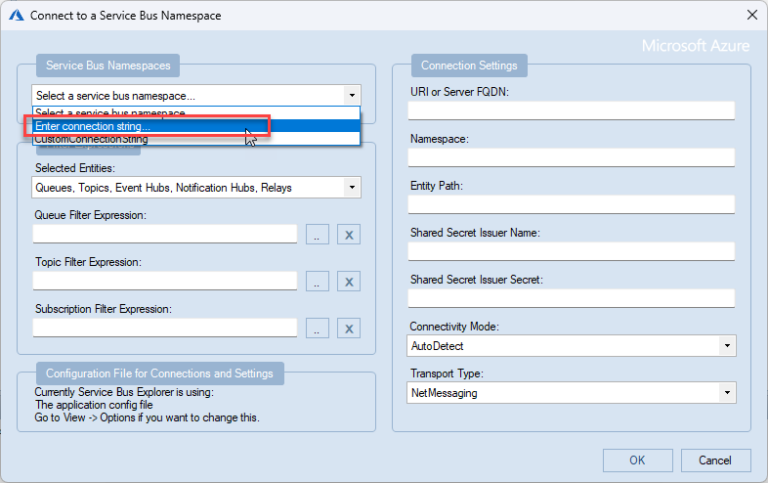The image size is (768, 483).
Task: Open Subscription Filter Expression editor ellipsis button
Action: 317,328
